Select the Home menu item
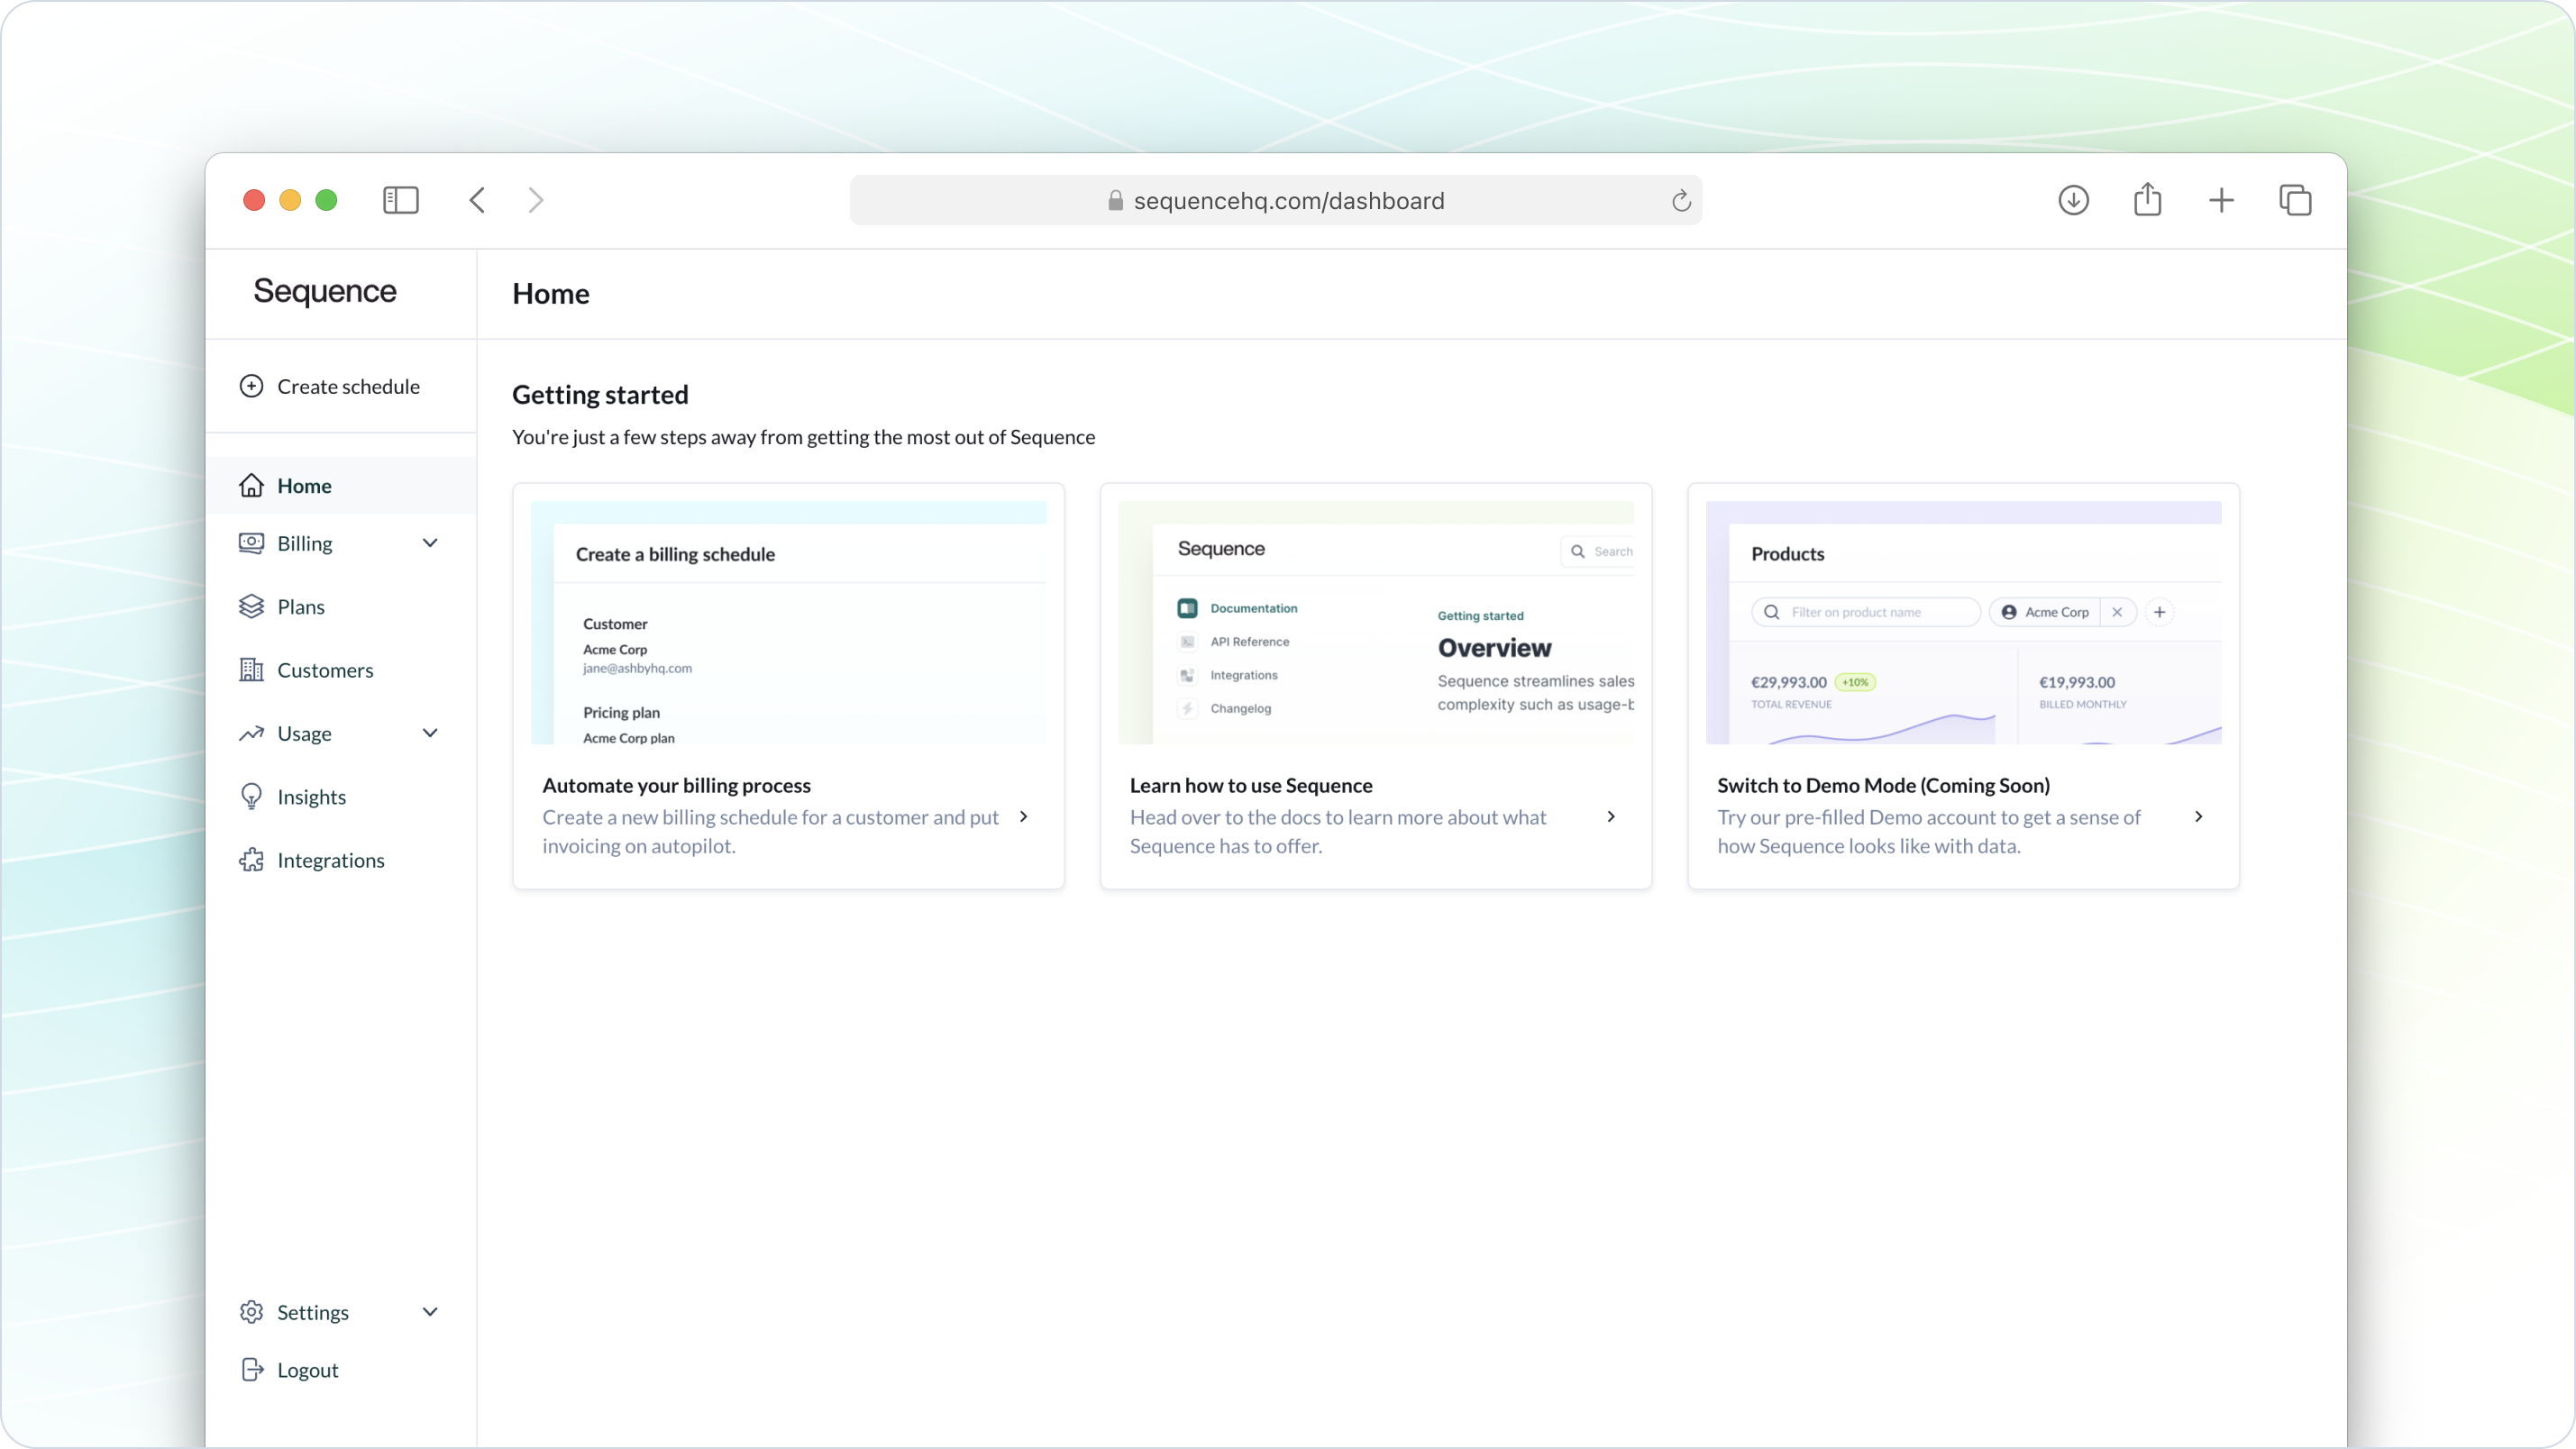This screenshot has height=1449, width=2576. coord(305,485)
